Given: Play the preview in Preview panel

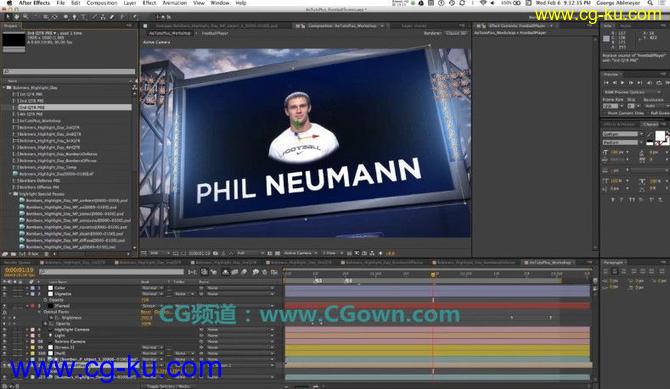Looking at the screenshot, I should [623, 83].
